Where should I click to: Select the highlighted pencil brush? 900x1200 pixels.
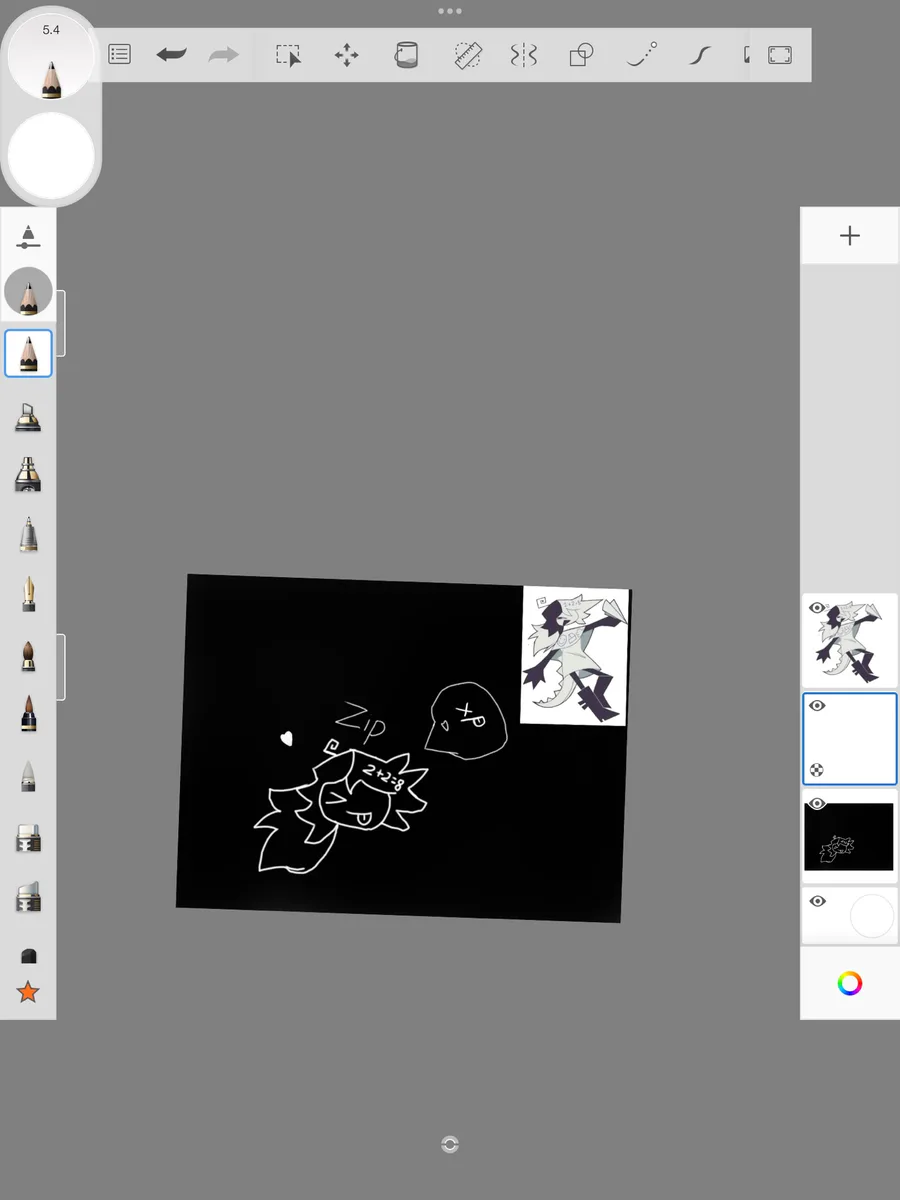pyautogui.click(x=28, y=353)
